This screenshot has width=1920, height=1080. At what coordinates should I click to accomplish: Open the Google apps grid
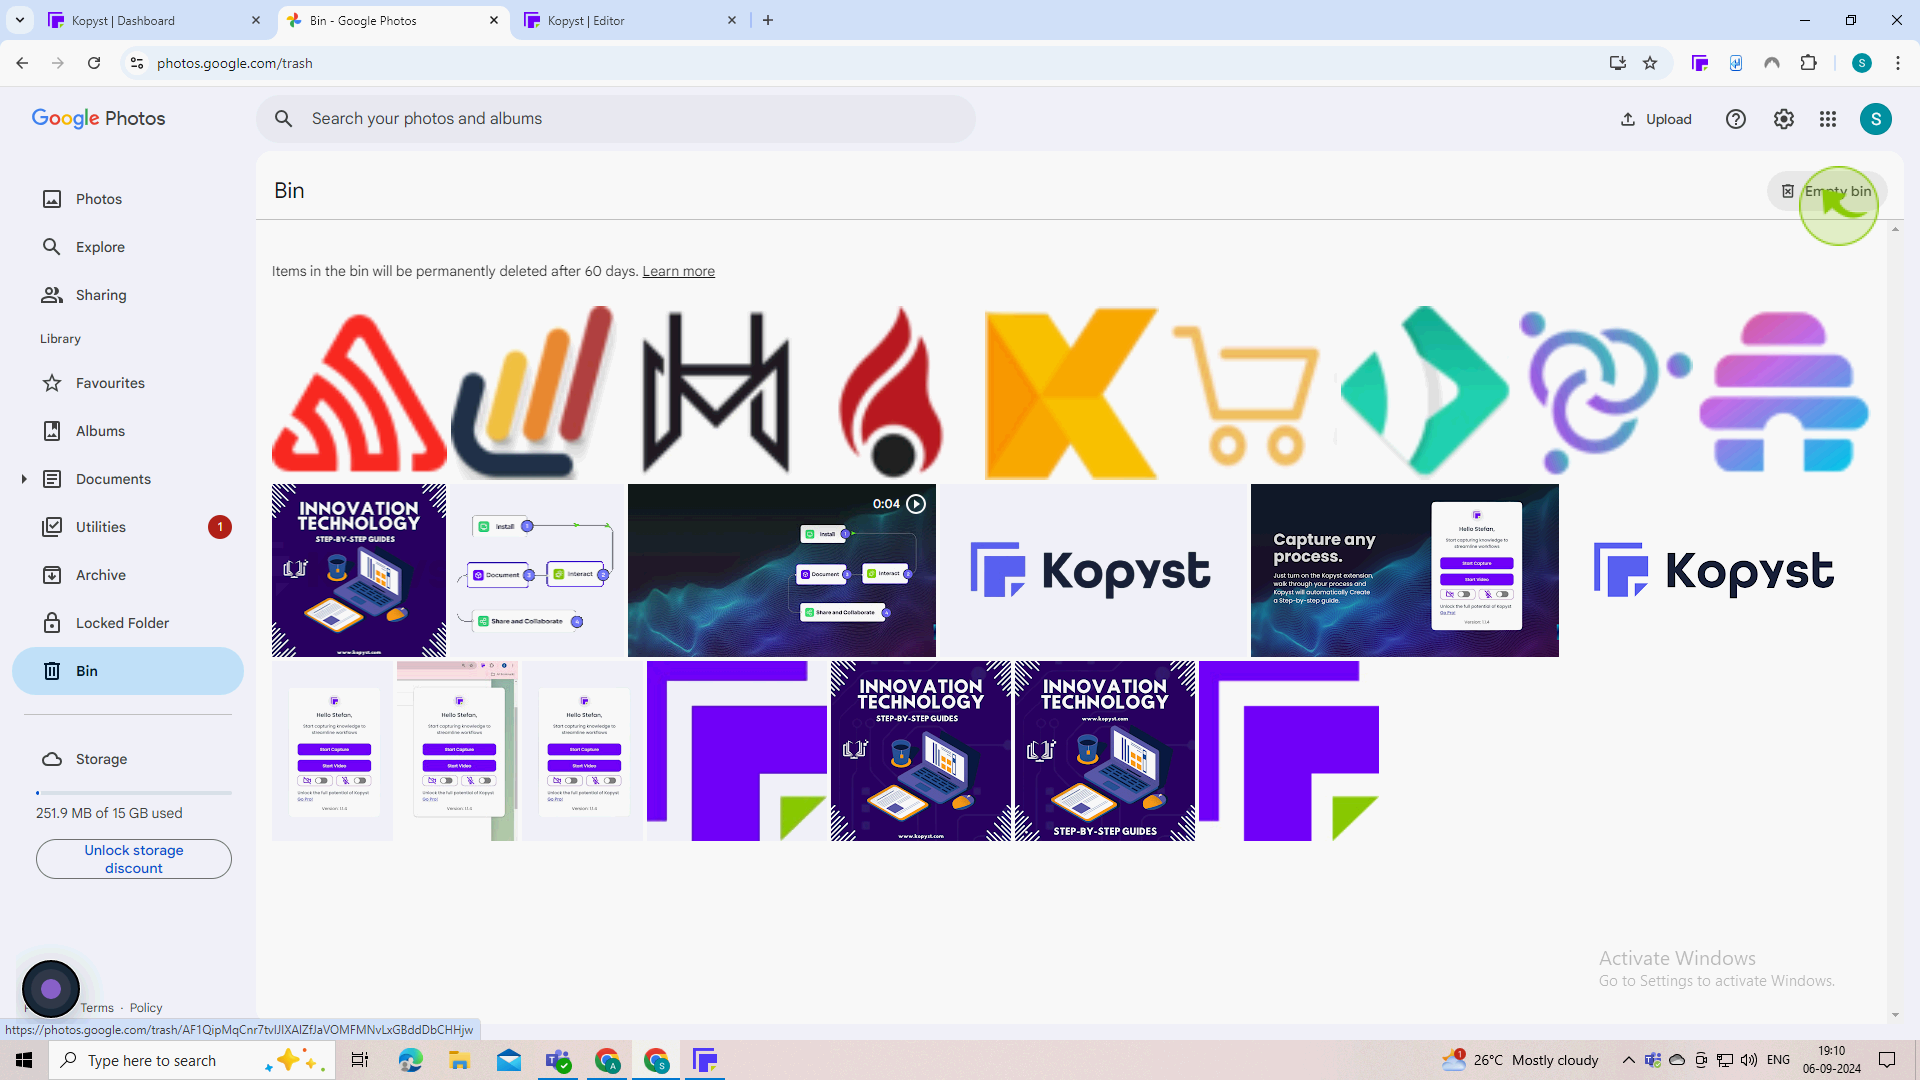(1828, 119)
